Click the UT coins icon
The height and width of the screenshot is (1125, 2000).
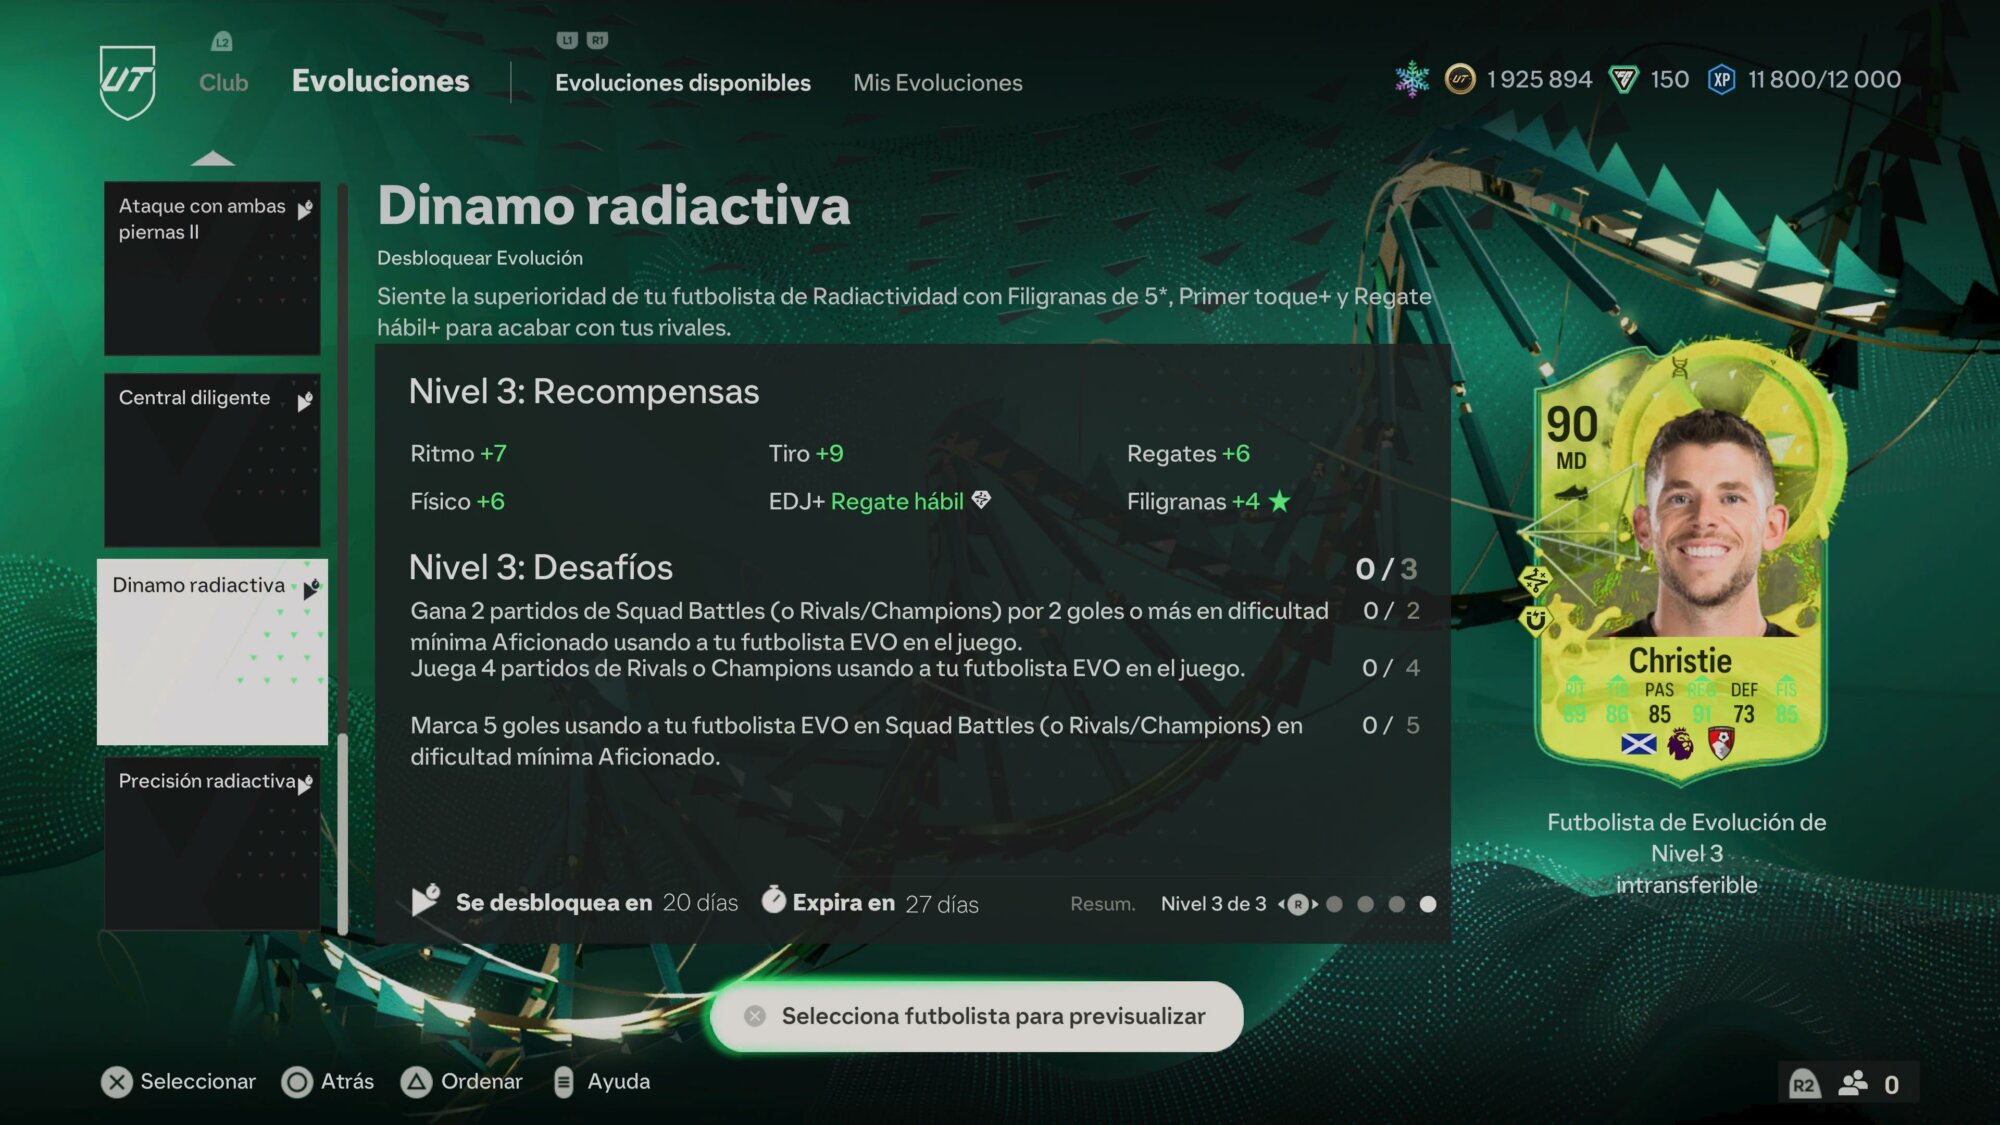pos(1460,79)
